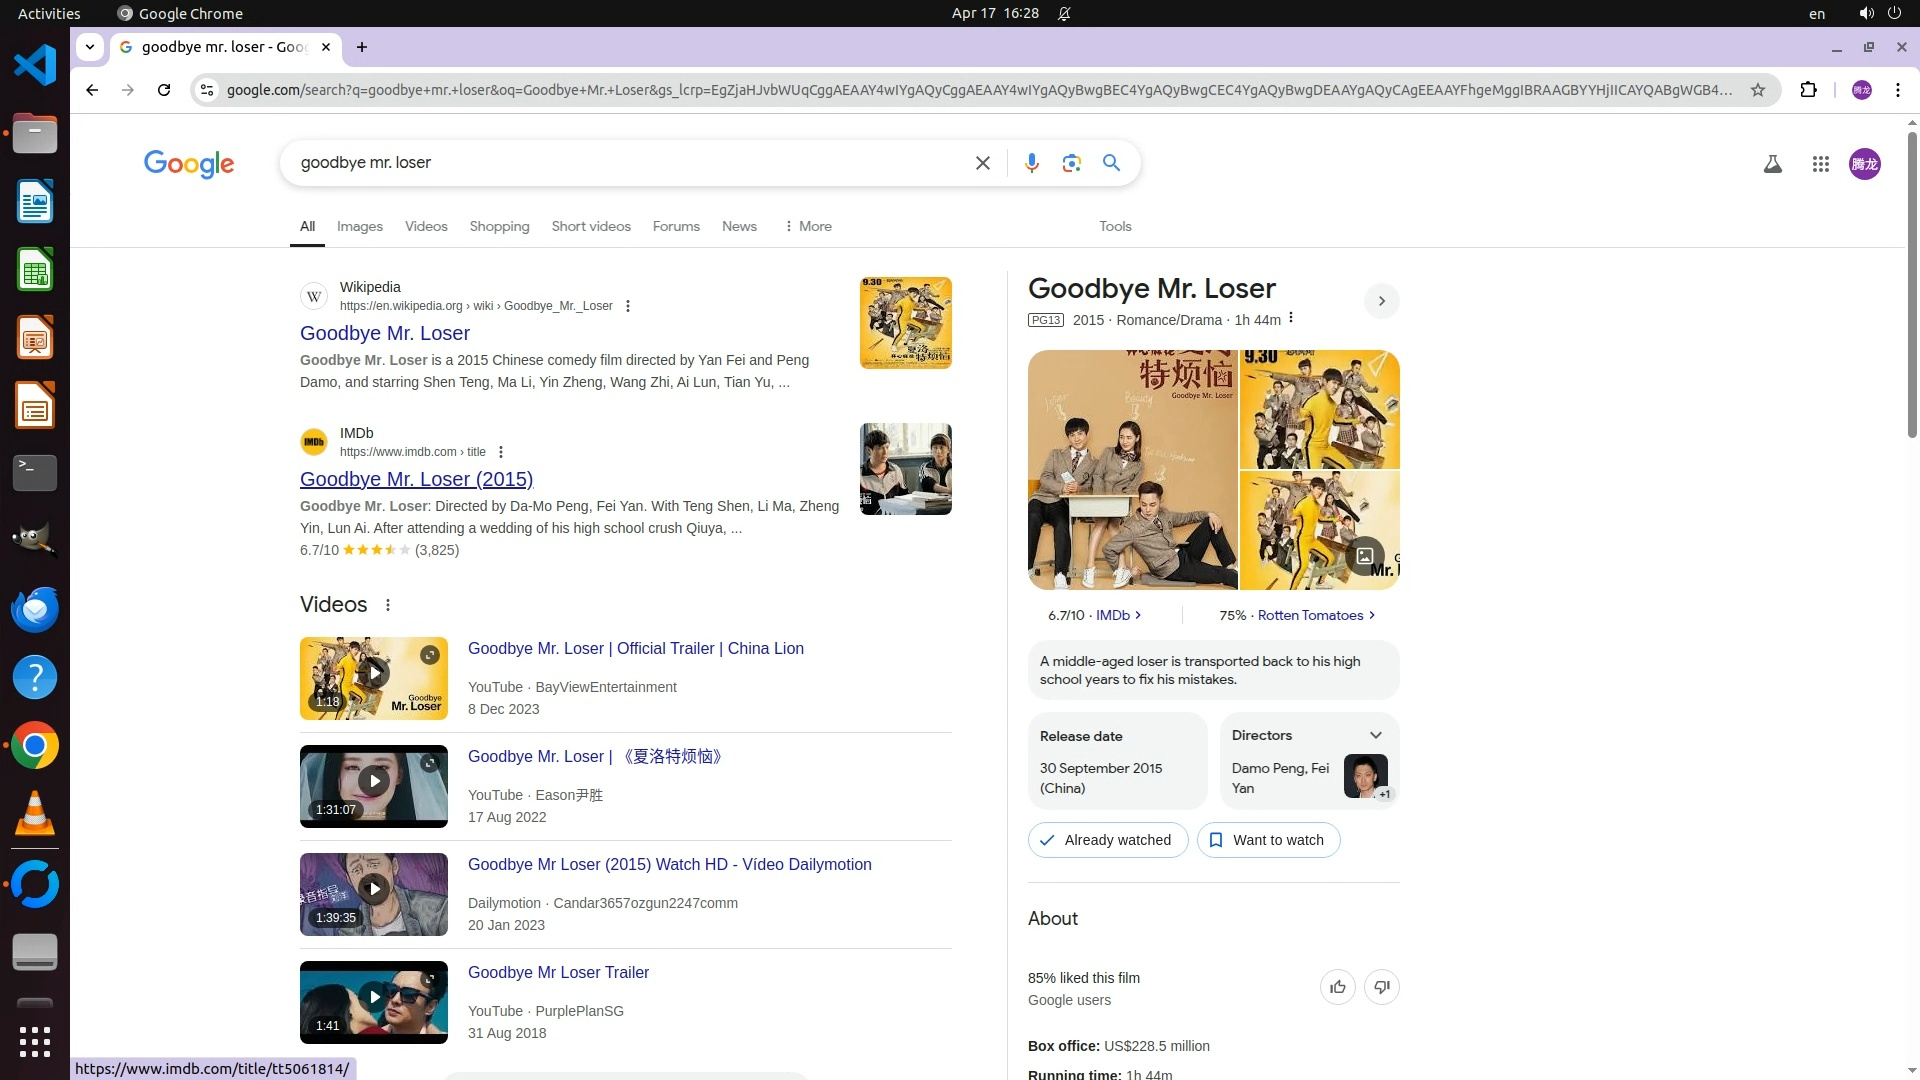Image resolution: width=1920 pixels, height=1080 pixels.
Task: Bookmark this page with star icon
Action: point(1757,90)
